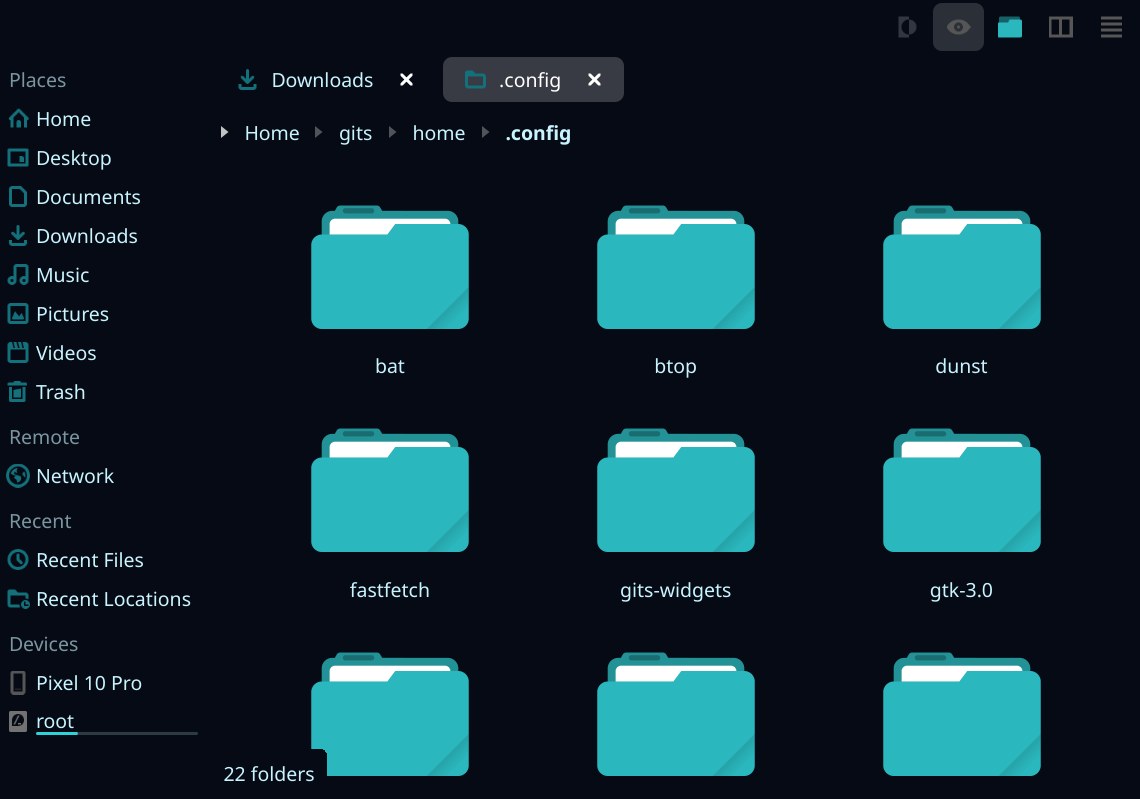Click root disk usage bar
Screen dimensions: 1140x799
(x=116, y=734)
